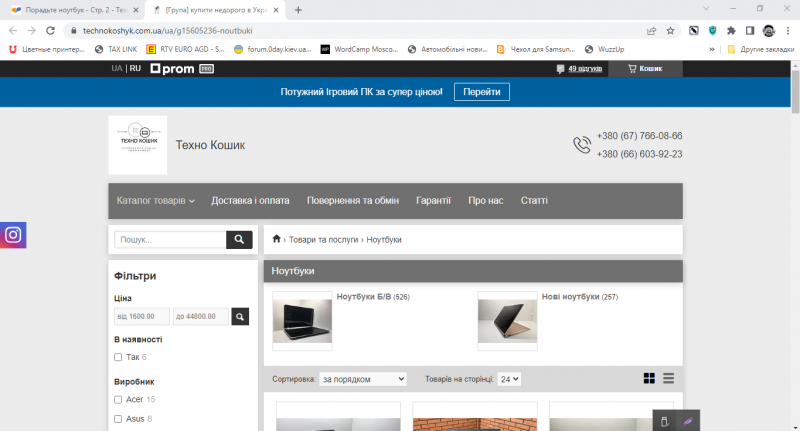This screenshot has width=800, height=431.
Task: Open Статті menu item
Action: (x=534, y=200)
